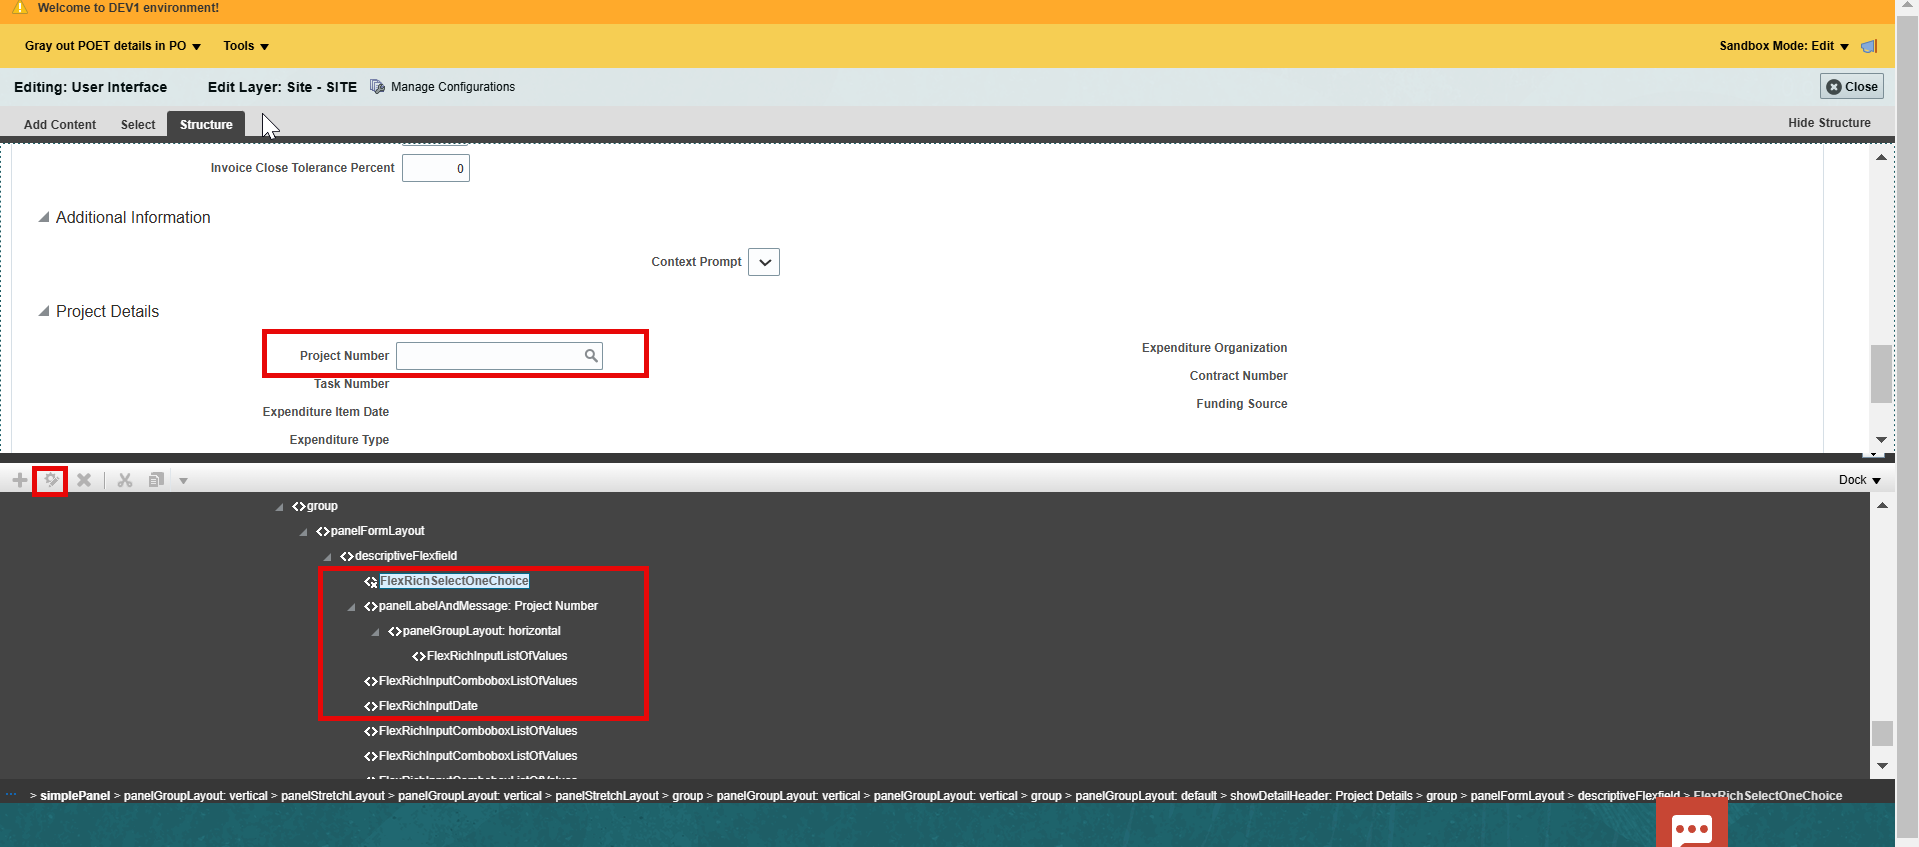Click showDetailHeader: Project Details in breadcrumb
Viewport: 1919px width, 847px height.
point(1321,796)
